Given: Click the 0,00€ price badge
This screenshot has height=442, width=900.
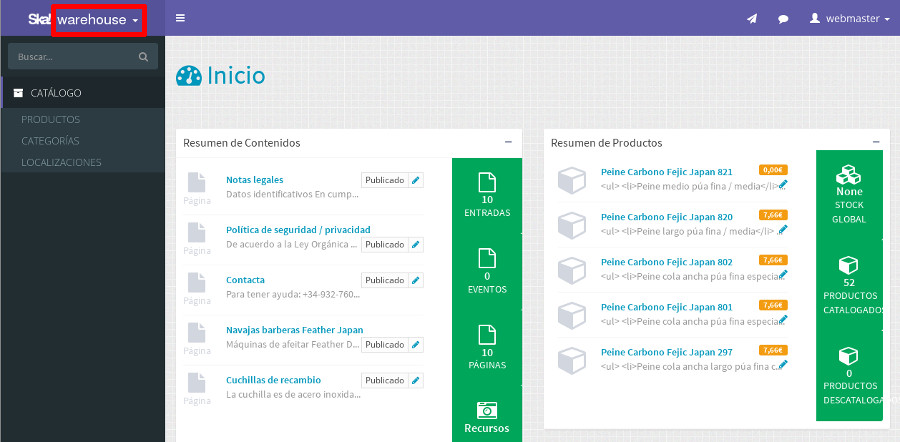Looking at the screenshot, I should tap(773, 170).
